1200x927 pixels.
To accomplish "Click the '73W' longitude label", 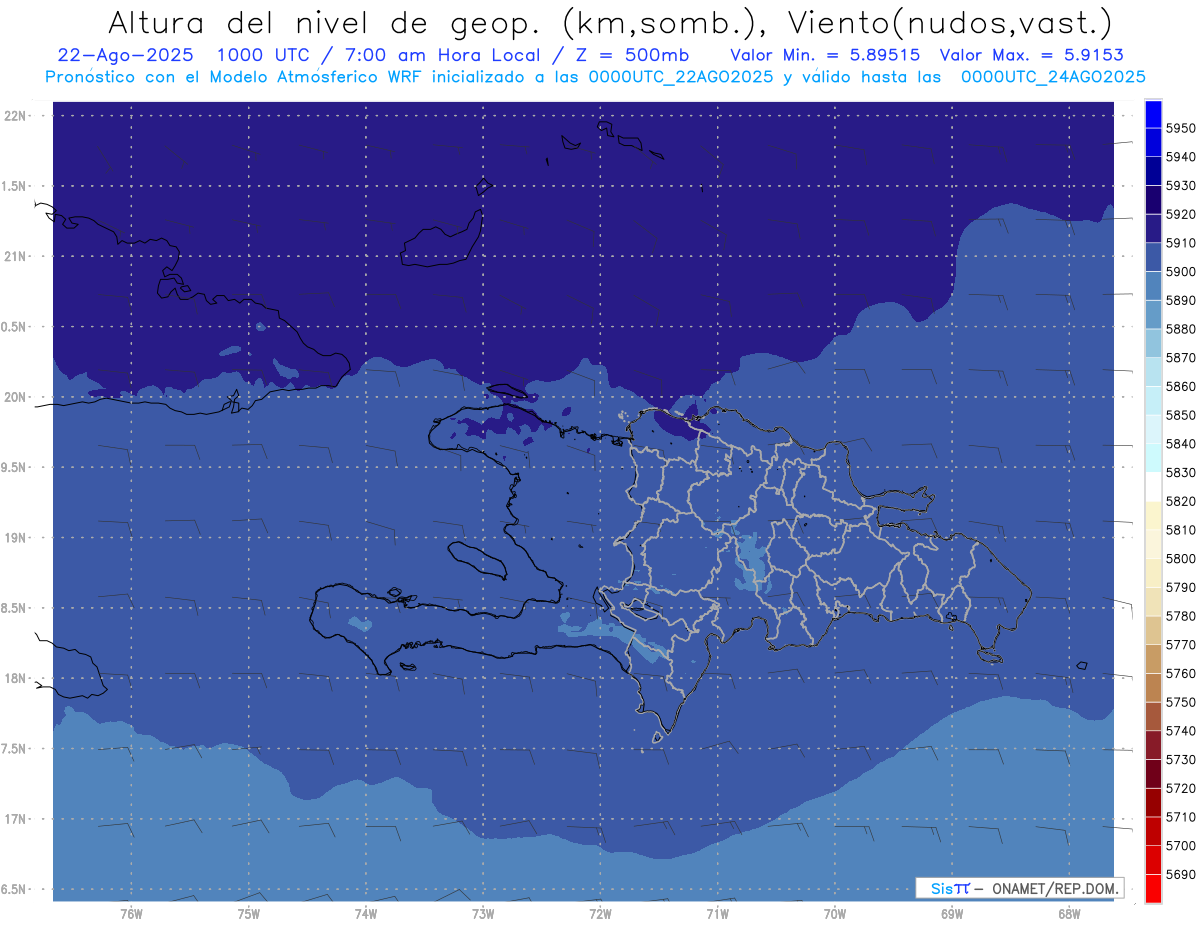I will click(483, 913).
